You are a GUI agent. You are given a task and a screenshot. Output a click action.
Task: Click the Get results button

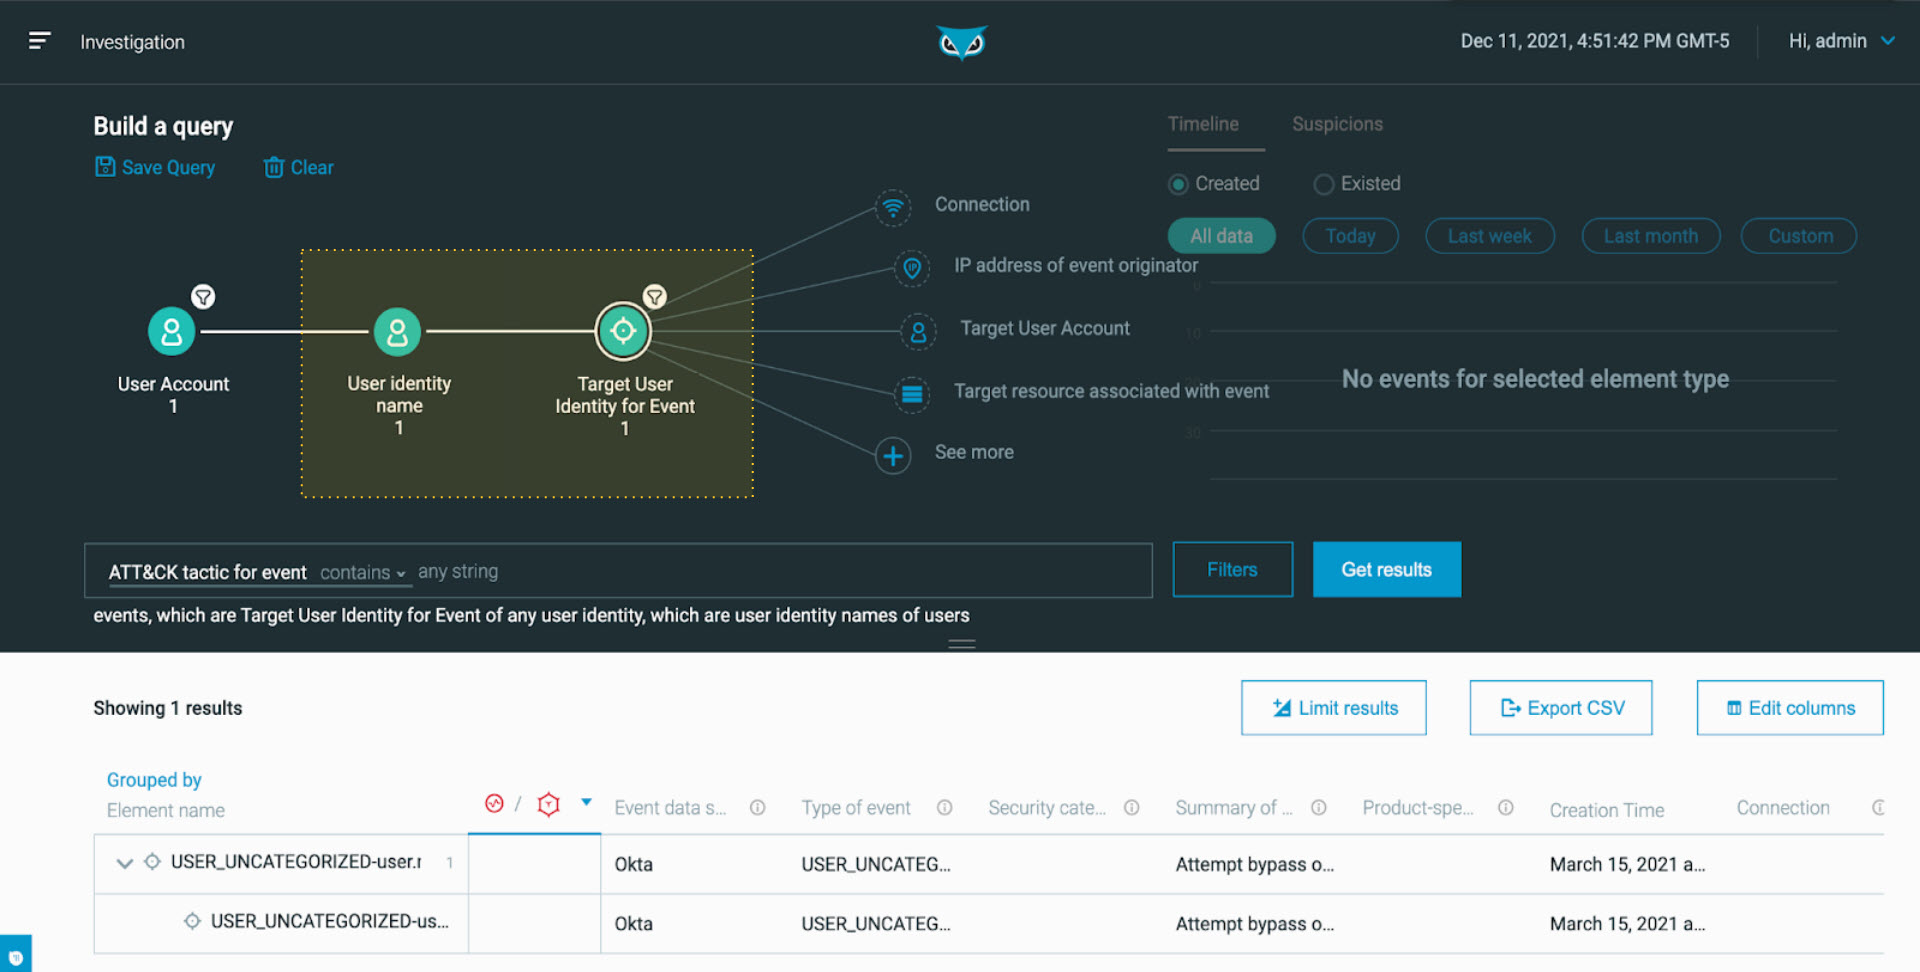coord(1386,569)
